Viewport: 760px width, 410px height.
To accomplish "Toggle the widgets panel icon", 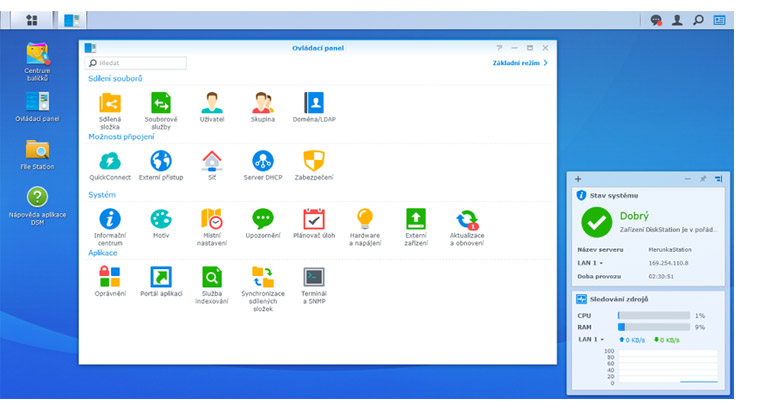I will pyautogui.click(x=719, y=20).
